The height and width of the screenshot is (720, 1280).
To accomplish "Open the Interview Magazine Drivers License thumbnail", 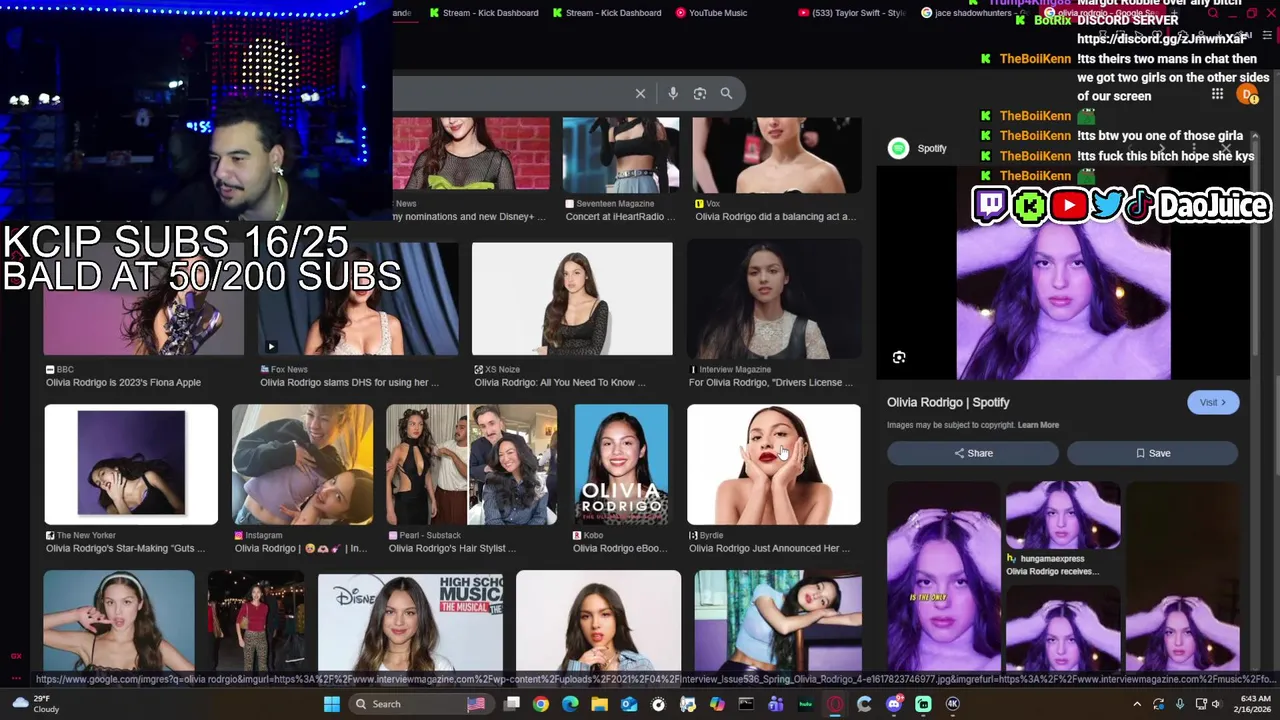I will tap(774, 298).
